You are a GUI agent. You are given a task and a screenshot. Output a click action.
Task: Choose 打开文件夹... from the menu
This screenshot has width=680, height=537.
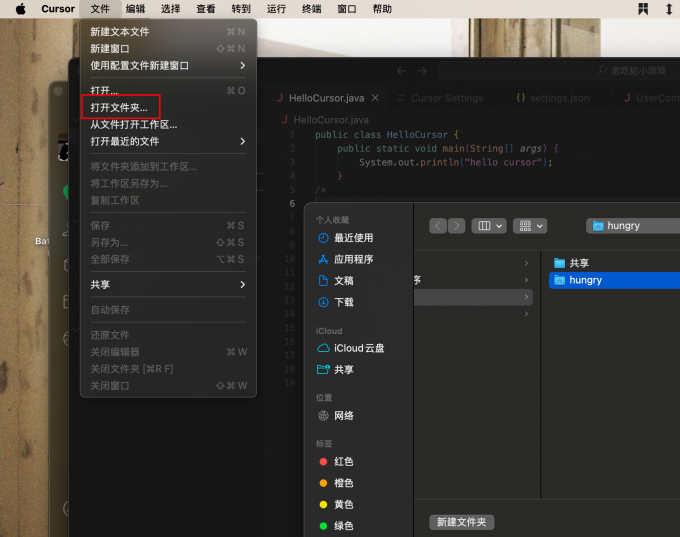119,107
